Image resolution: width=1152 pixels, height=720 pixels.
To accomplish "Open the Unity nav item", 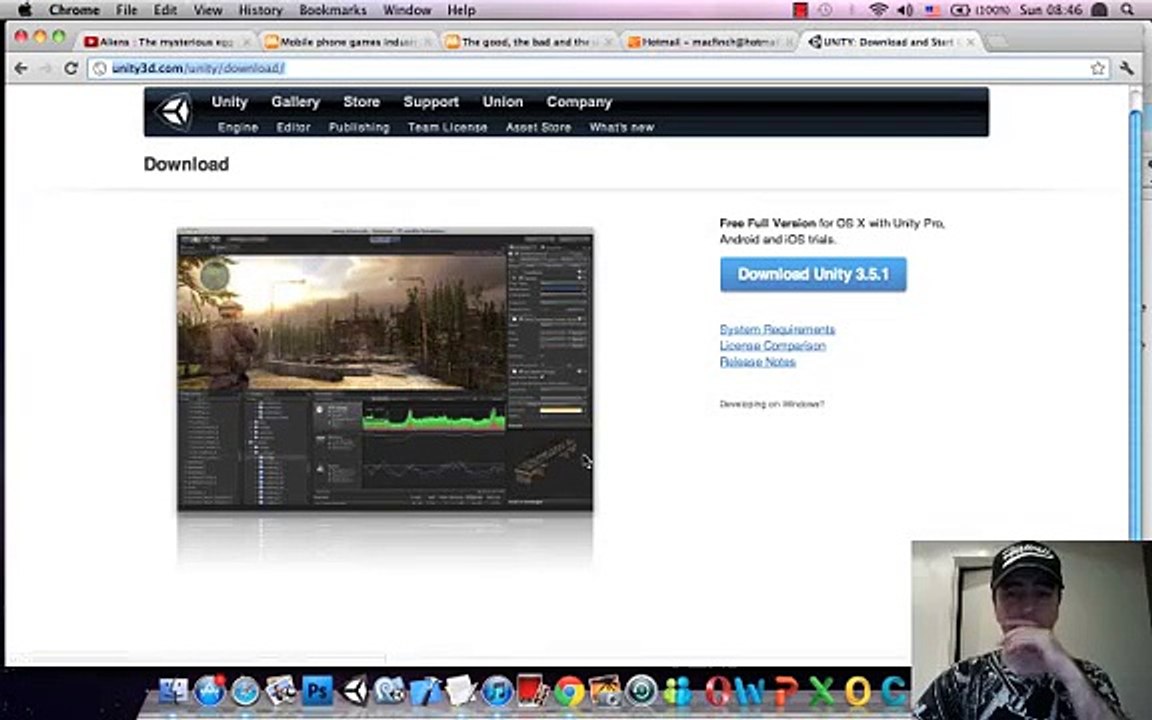I will click(x=229, y=102).
